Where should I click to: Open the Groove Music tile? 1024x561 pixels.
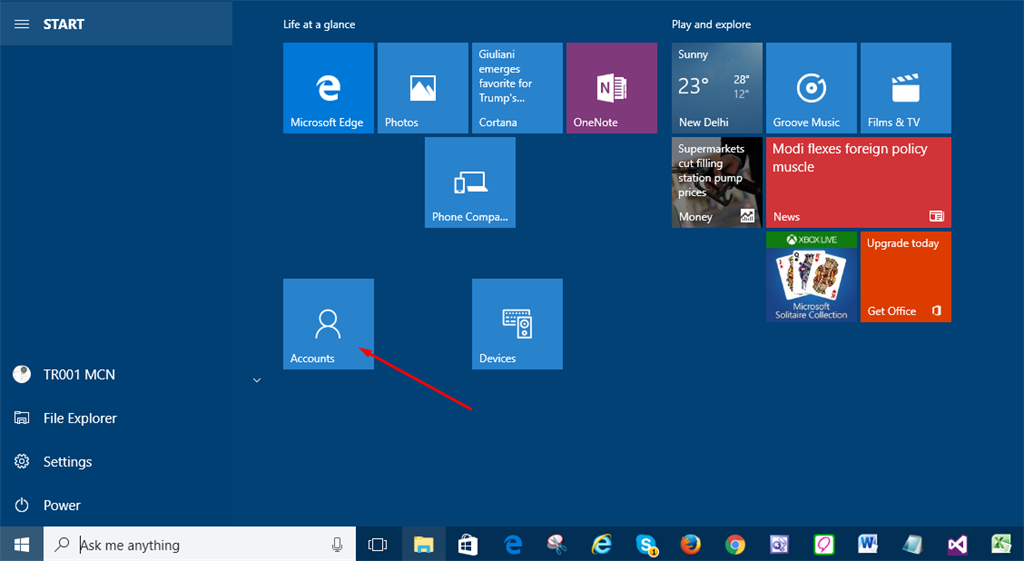pos(810,88)
